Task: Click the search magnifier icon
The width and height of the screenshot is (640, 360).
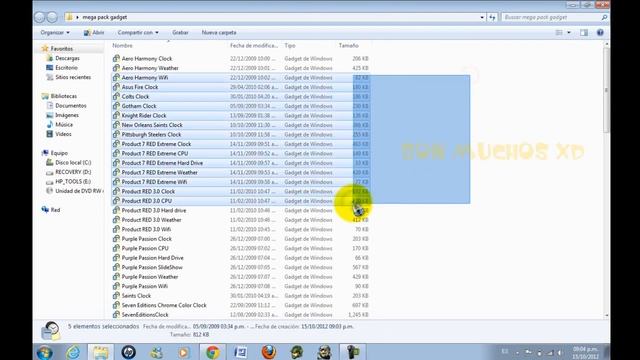Action: (x=604, y=17)
